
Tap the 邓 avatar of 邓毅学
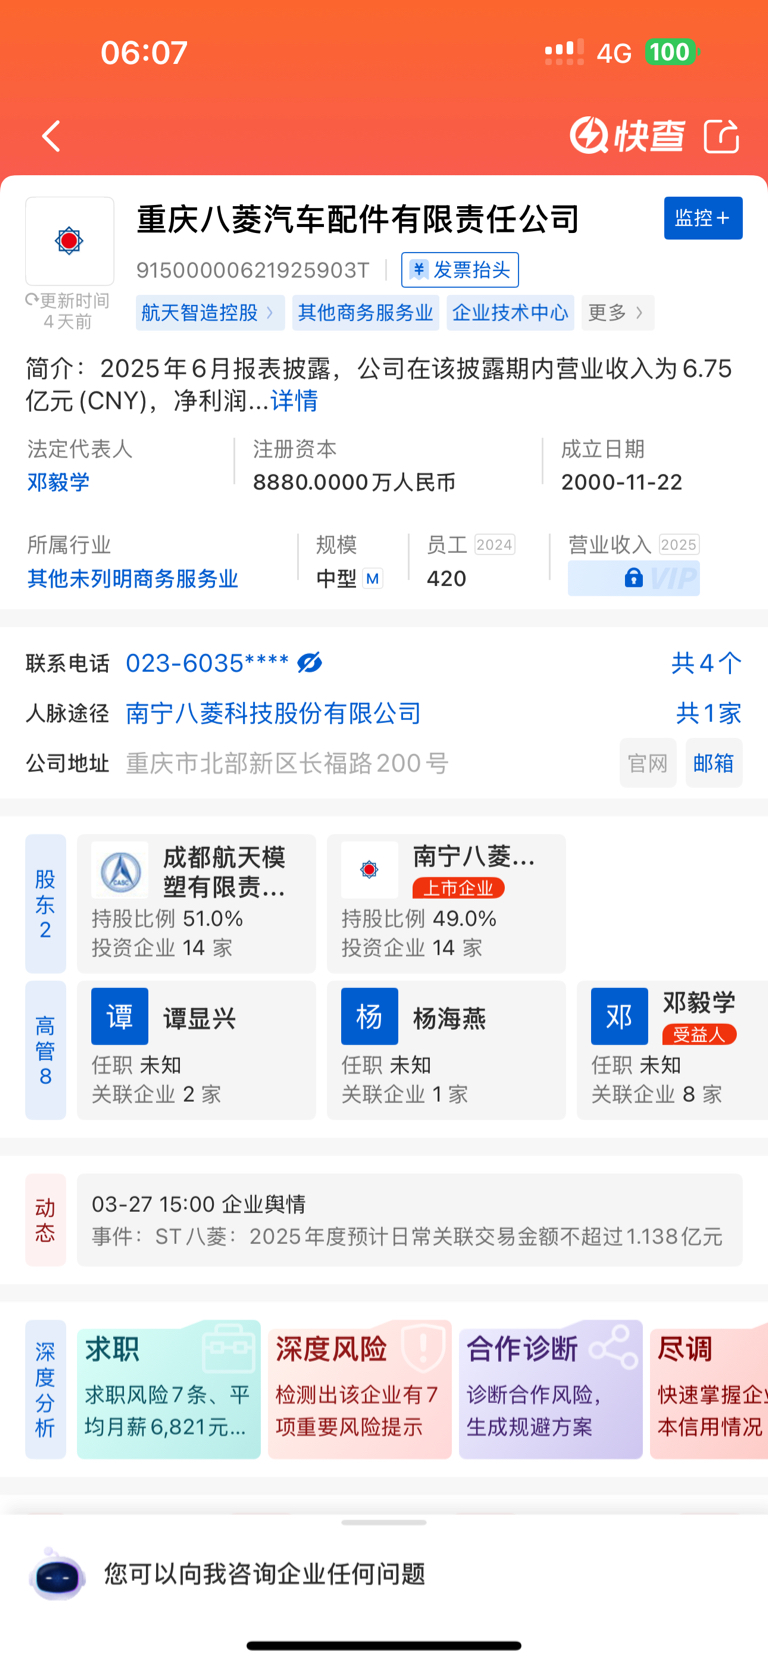620,1017
